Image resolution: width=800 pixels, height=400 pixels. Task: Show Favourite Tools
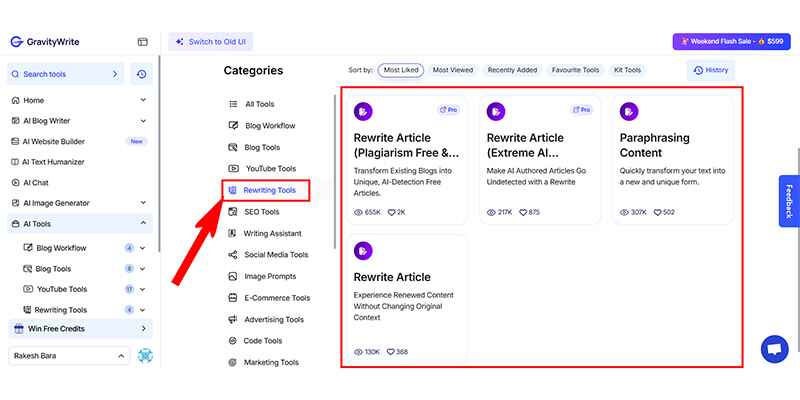pyautogui.click(x=576, y=70)
